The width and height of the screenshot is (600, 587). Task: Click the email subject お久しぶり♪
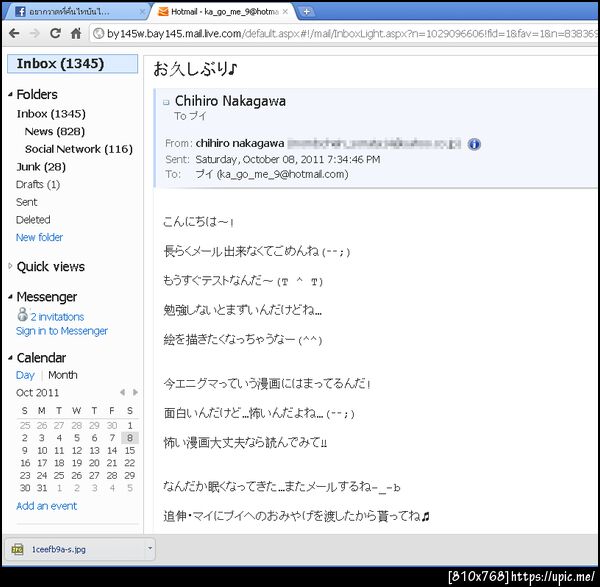pos(195,70)
